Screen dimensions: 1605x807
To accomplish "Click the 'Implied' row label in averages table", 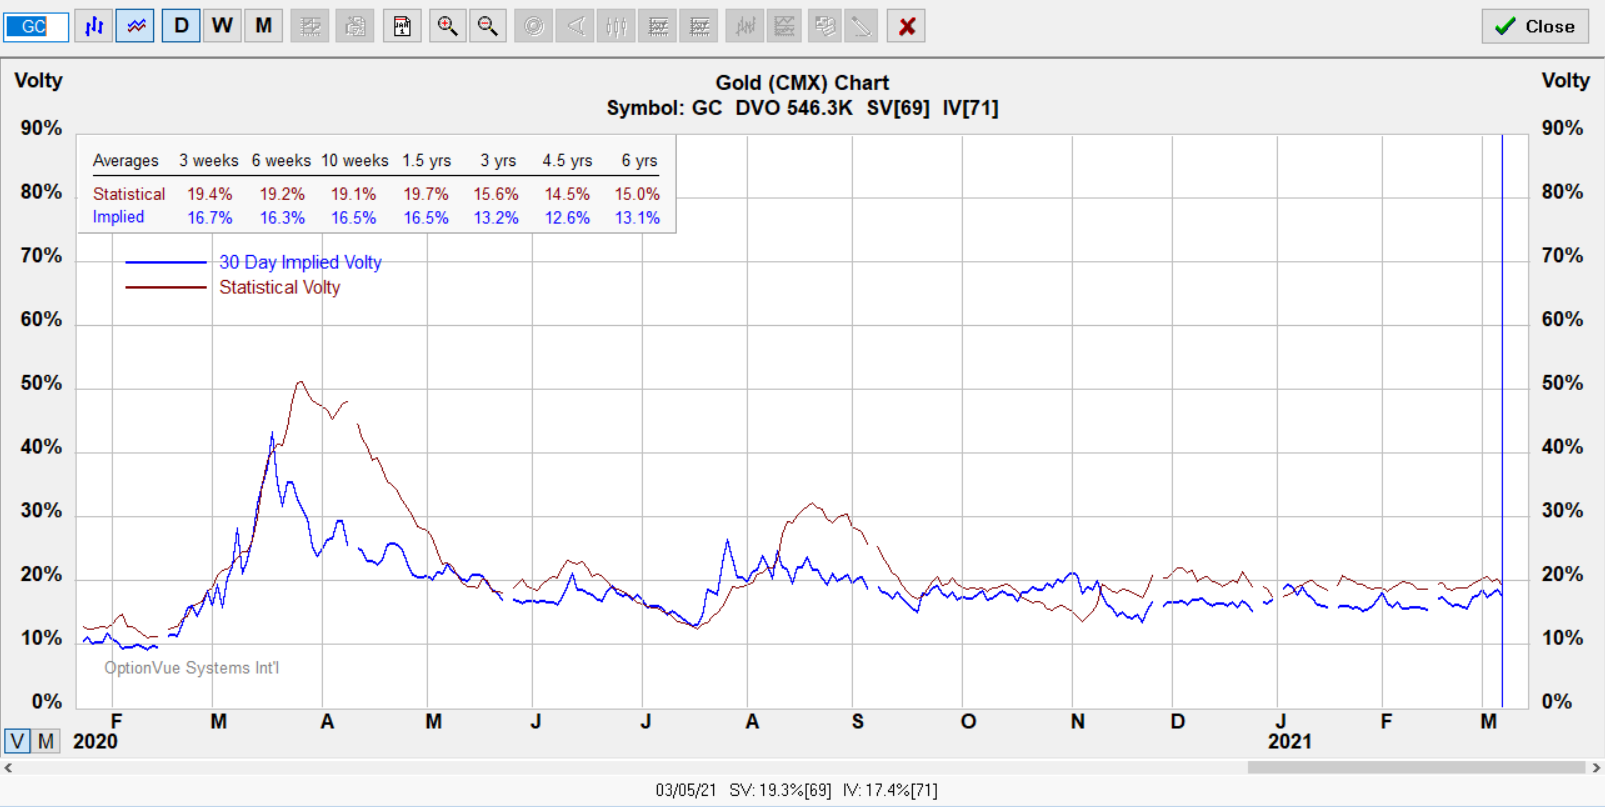I will point(118,217).
